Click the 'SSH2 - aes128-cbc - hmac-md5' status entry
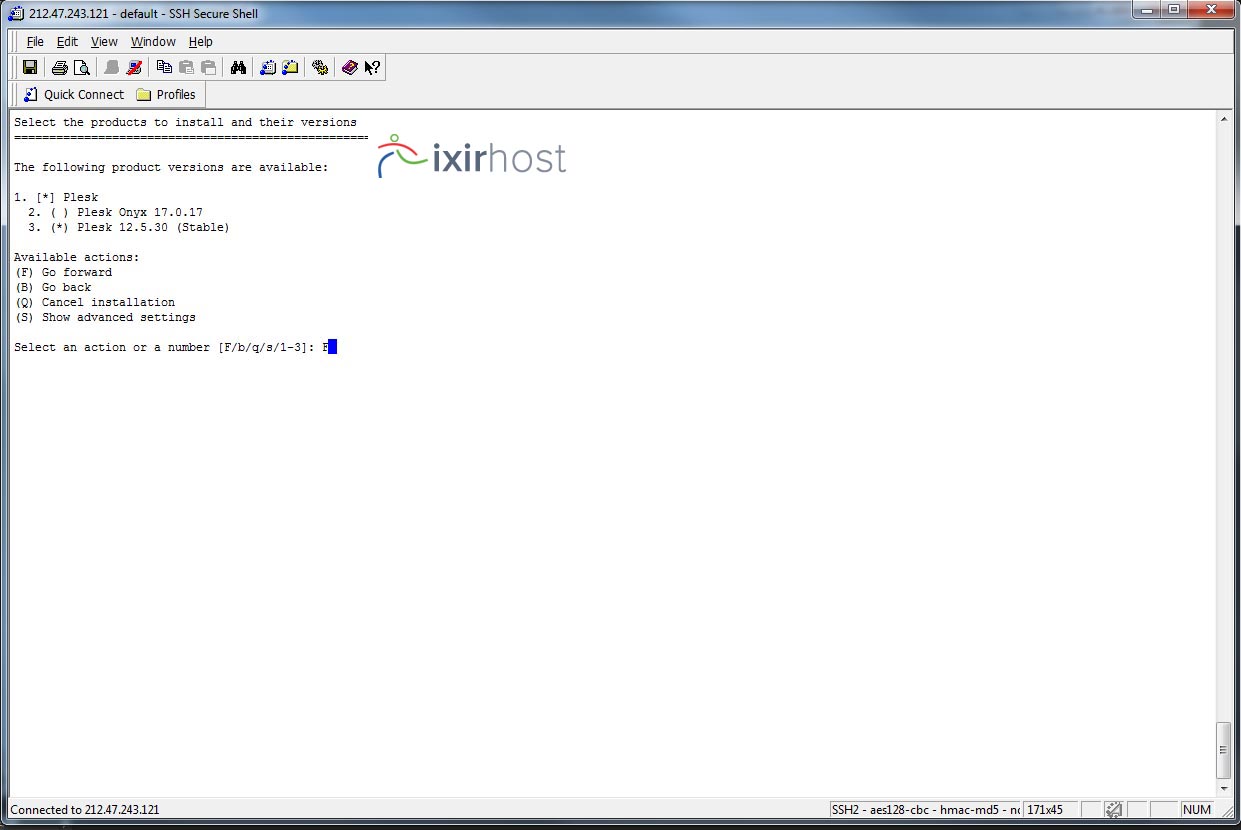Screen dimensions: 1241x830 [x=925, y=810]
